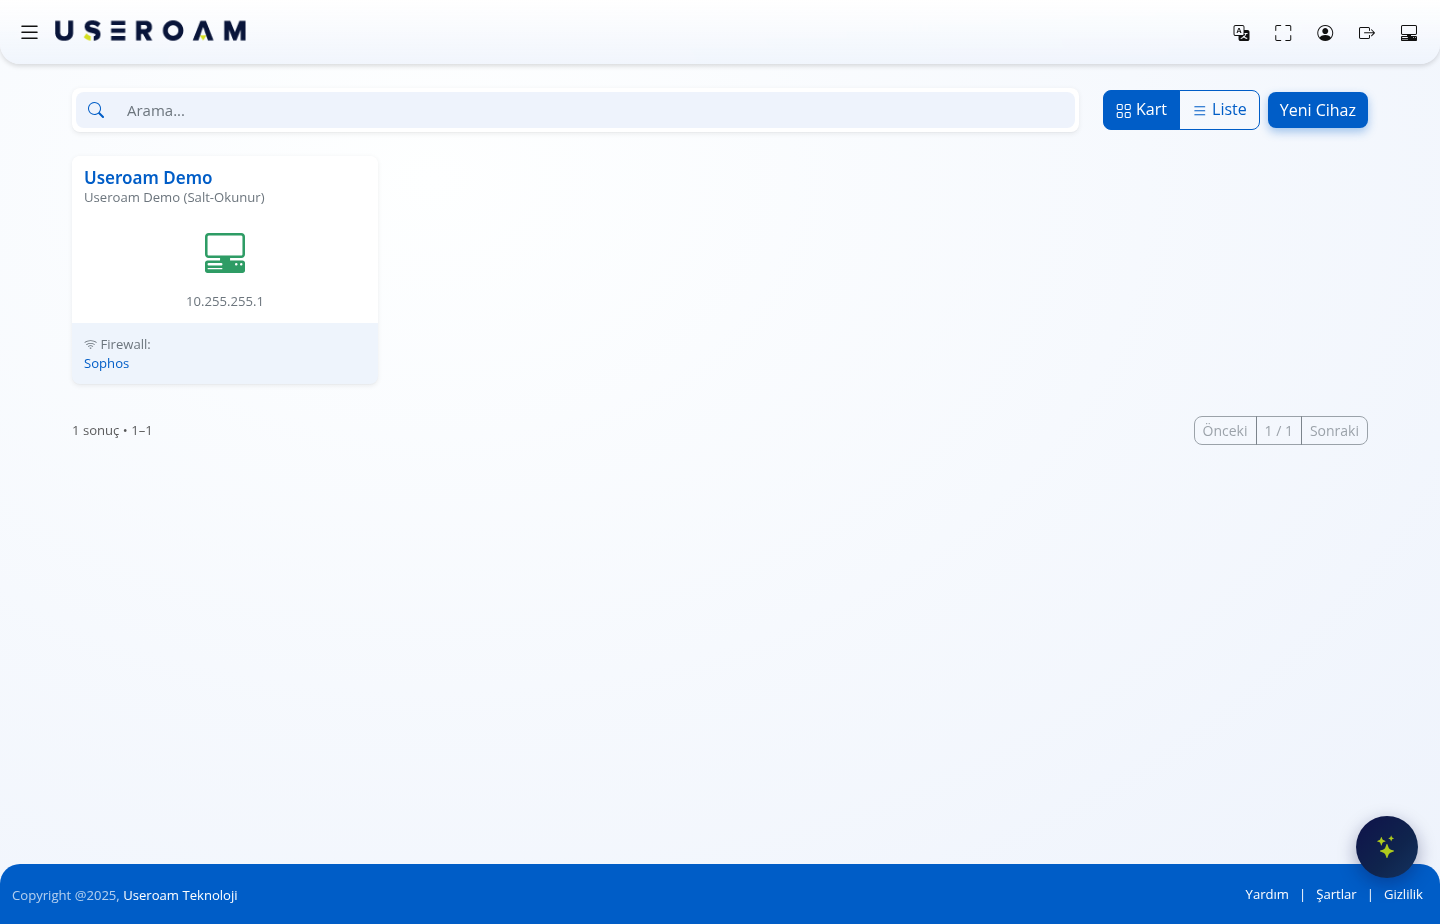Image resolution: width=1440 pixels, height=924 pixels.
Task: Click the Useroam Teknoloji footer link
Action: [180, 895]
